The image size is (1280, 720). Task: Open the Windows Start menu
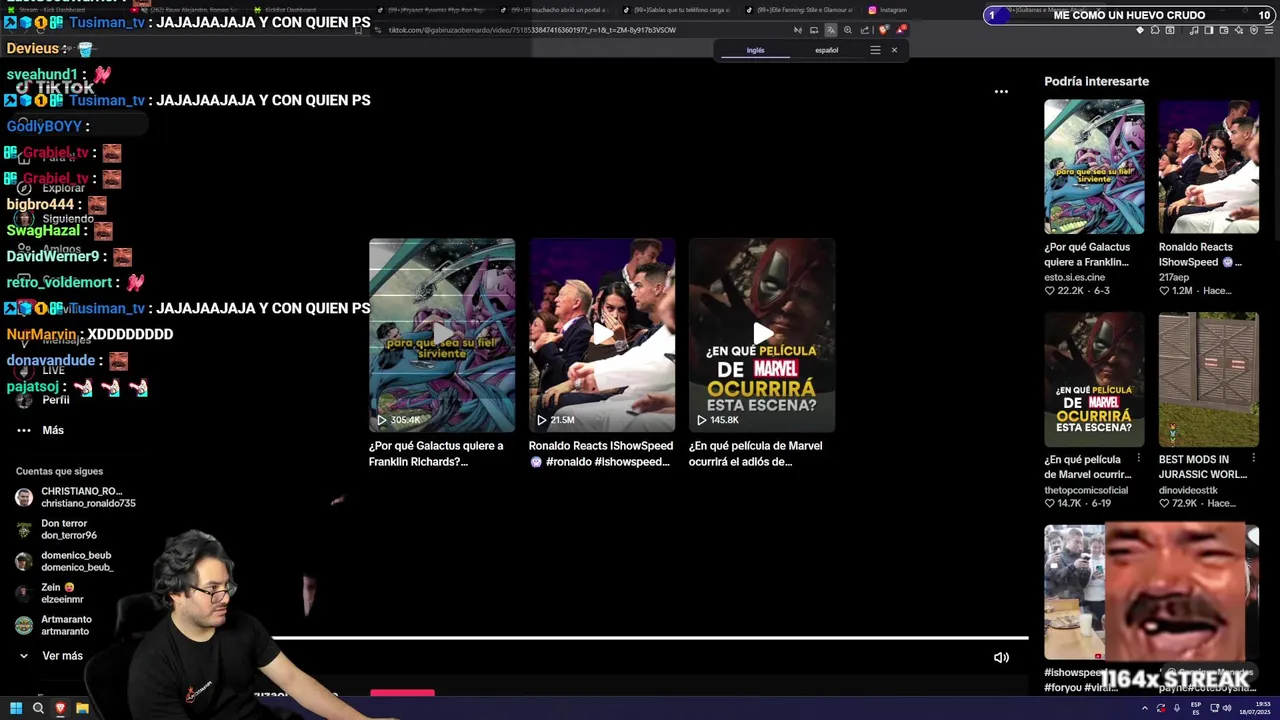tap(16, 708)
